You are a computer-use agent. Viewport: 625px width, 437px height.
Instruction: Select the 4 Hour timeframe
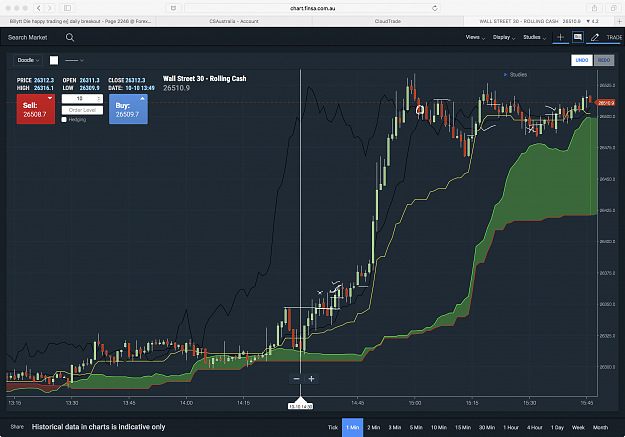coord(535,427)
